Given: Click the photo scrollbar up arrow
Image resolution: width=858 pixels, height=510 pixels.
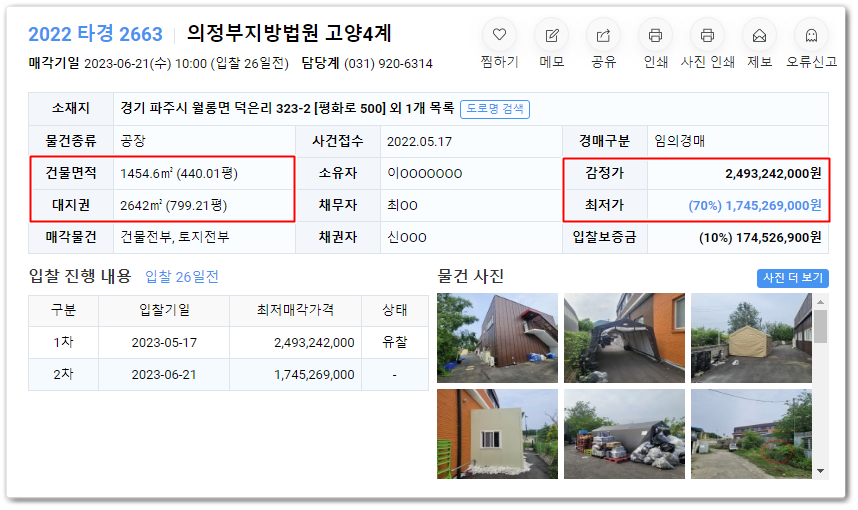Looking at the screenshot, I should tap(820, 302).
